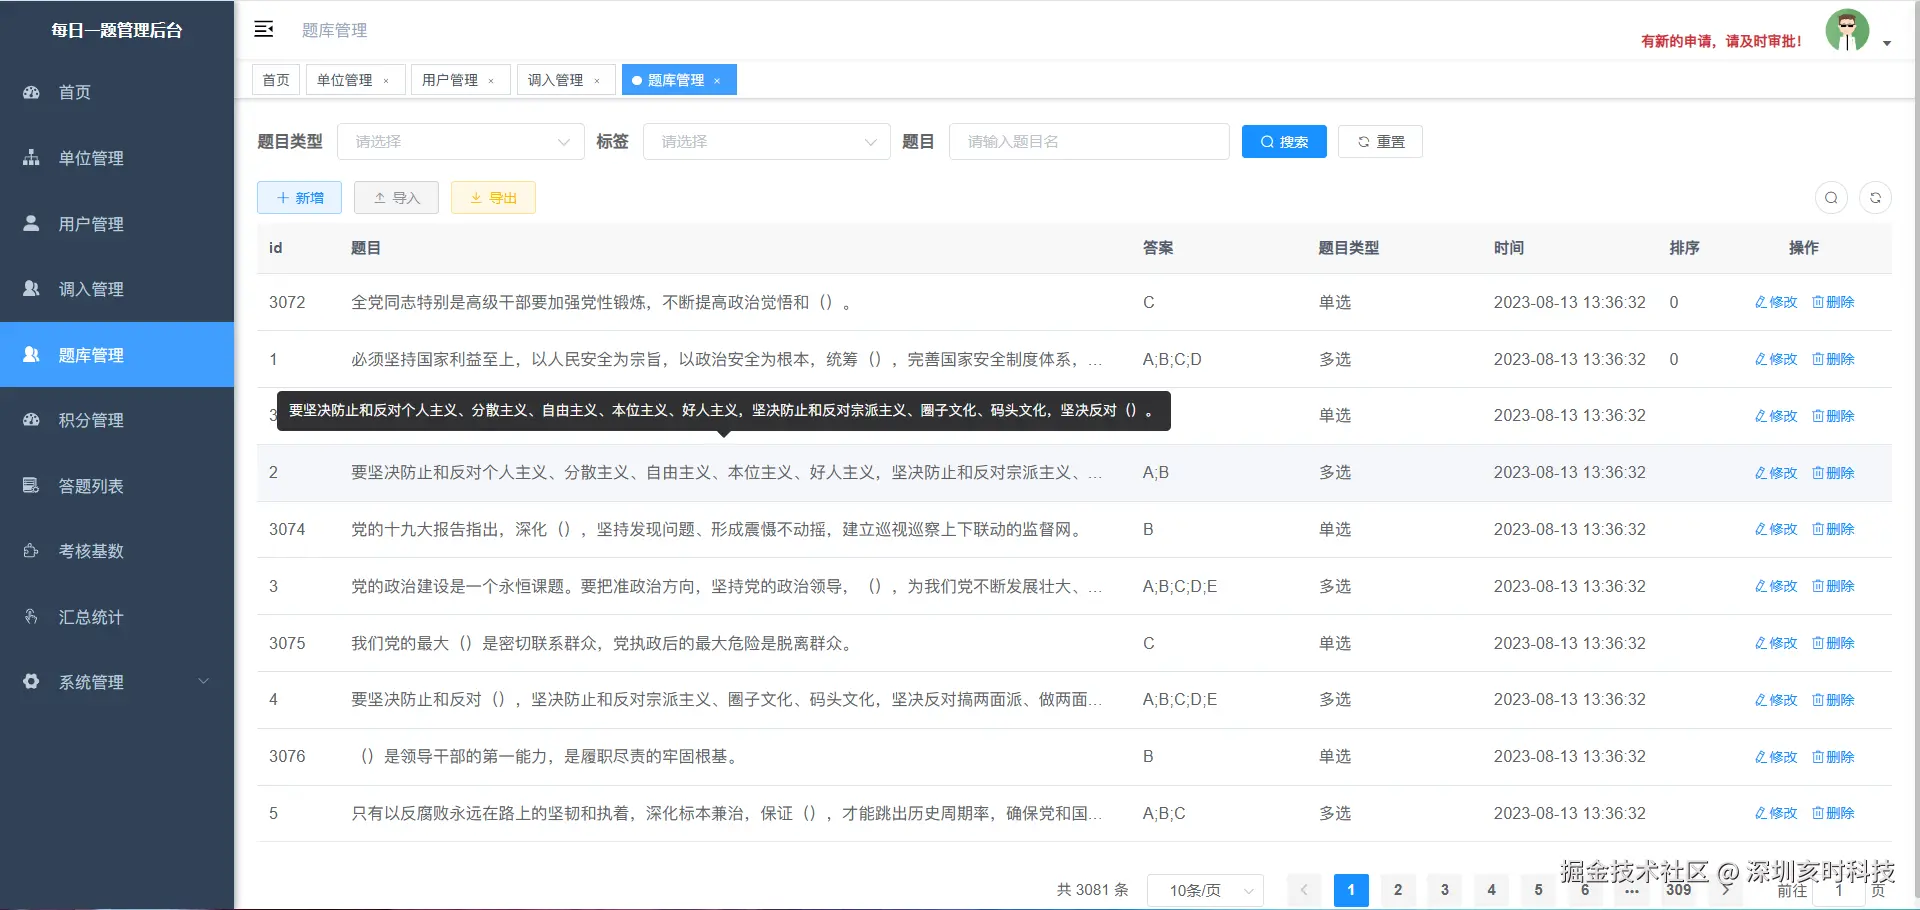Close the 调入管理 tab
The height and width of the screenshot is (910, 1920).
597,81
